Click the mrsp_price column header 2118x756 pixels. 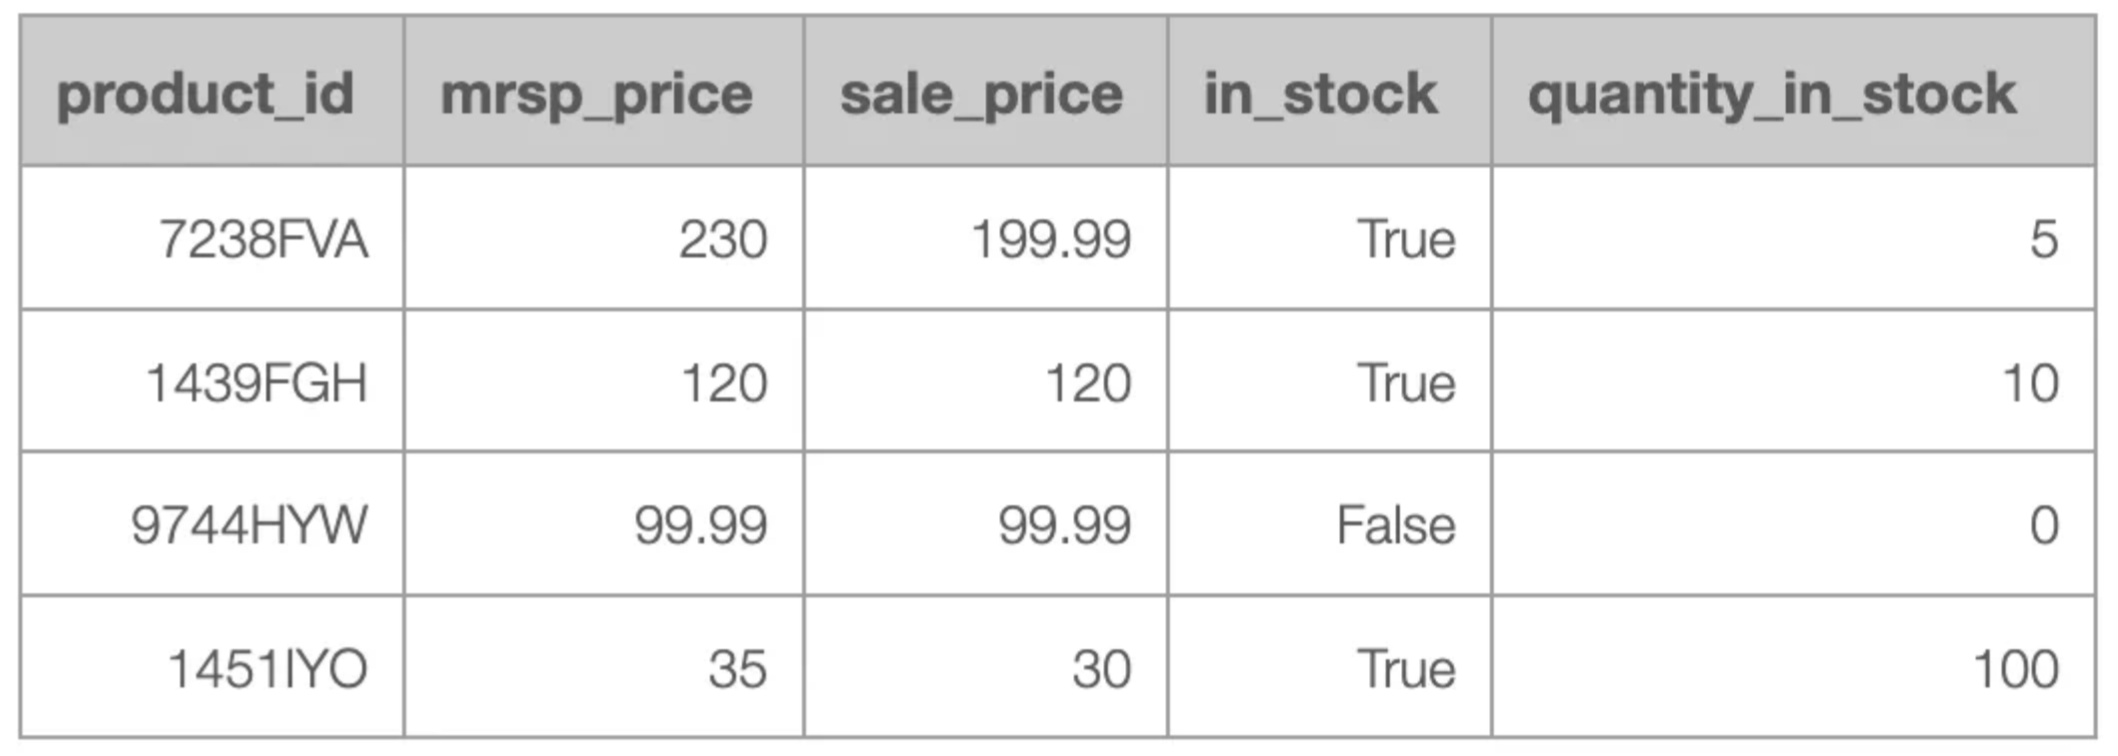pyautogui.click(x=597, y=94)
